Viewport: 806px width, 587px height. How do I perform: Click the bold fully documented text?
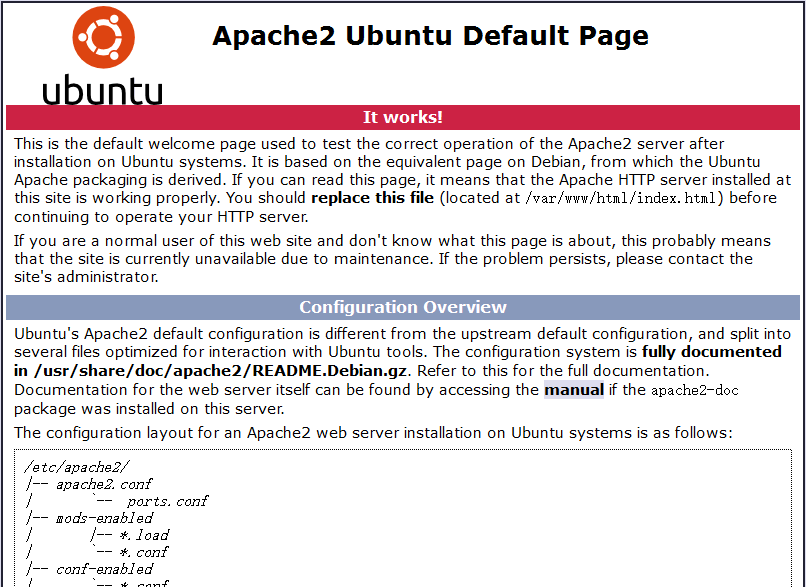(712, 352)
